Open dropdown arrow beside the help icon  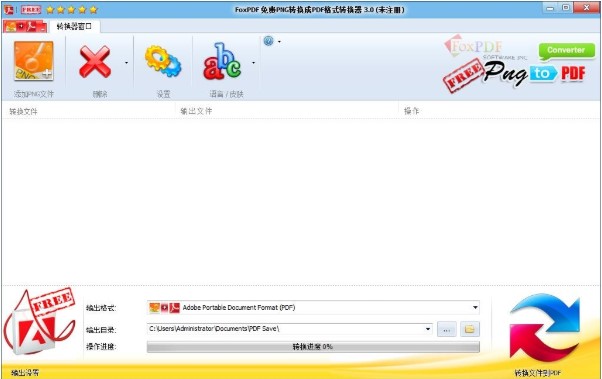pyautogui.click(x=279, y=41)
